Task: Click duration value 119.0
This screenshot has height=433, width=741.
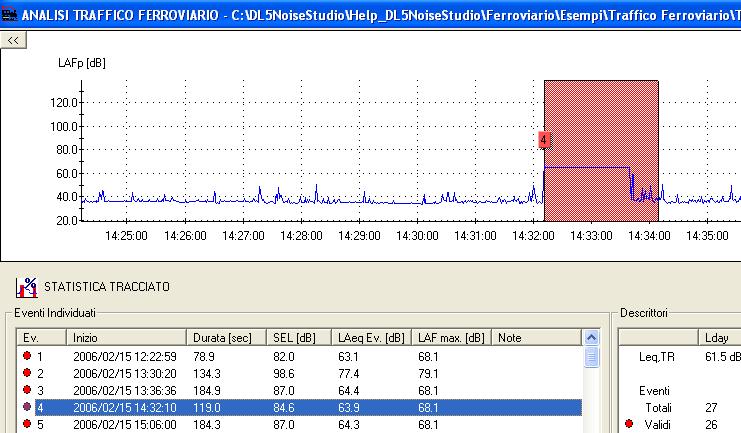Action: [207, 407]
